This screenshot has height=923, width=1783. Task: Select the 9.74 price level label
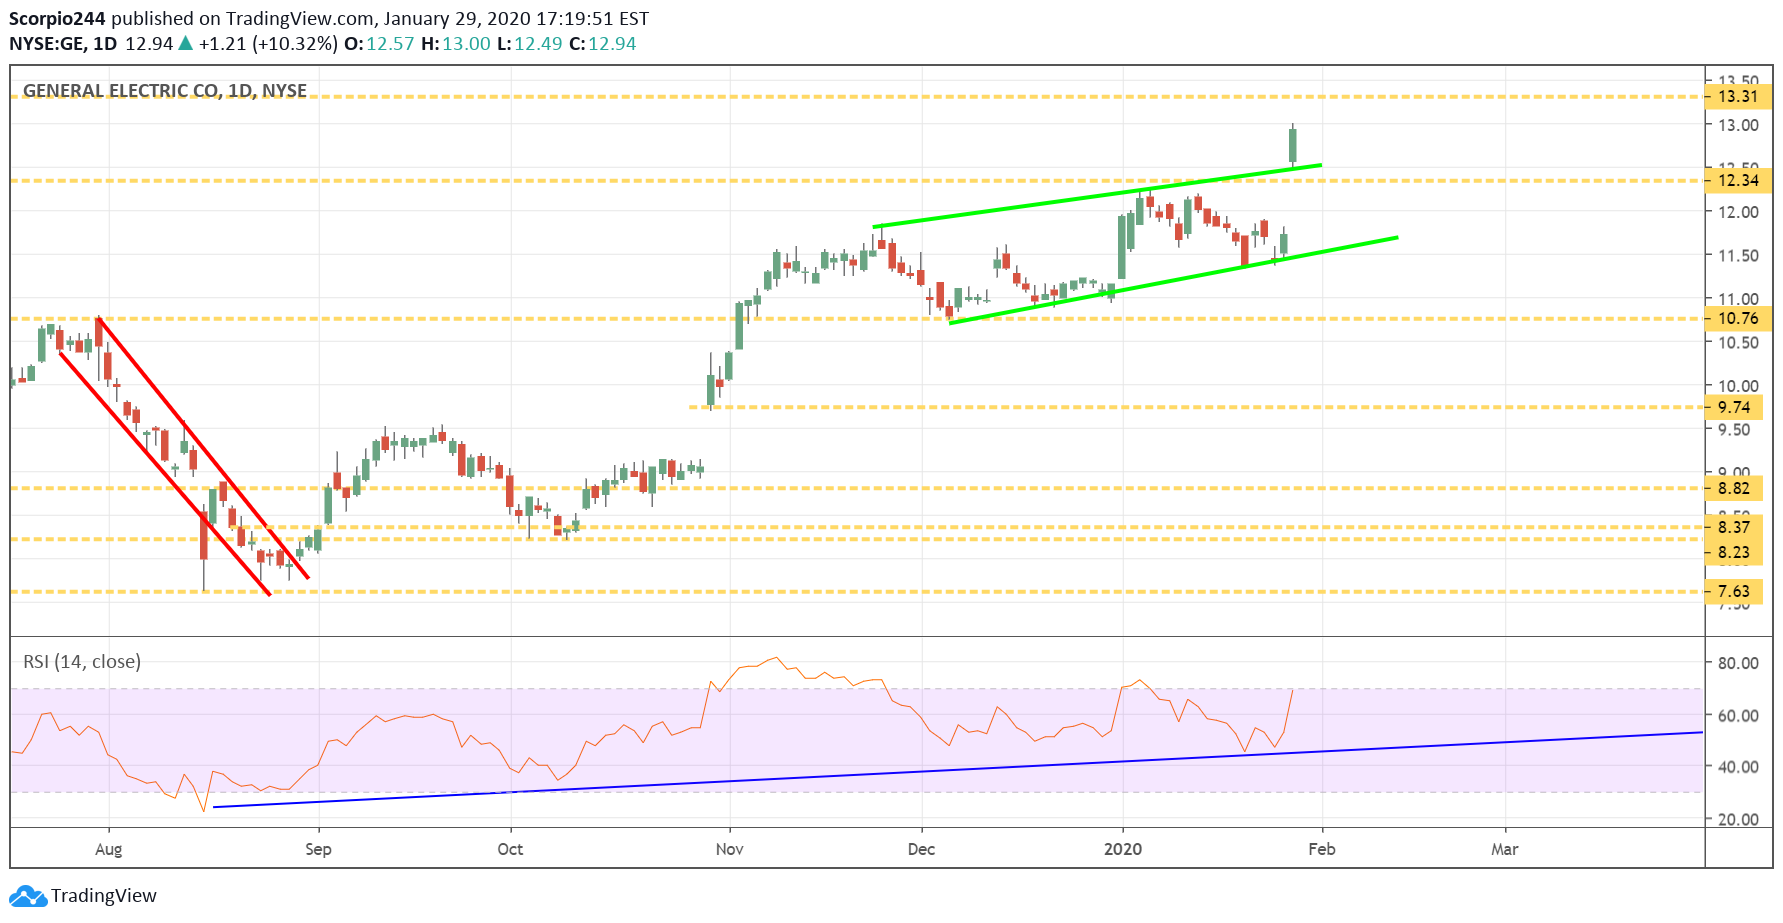click(1734, 408)
